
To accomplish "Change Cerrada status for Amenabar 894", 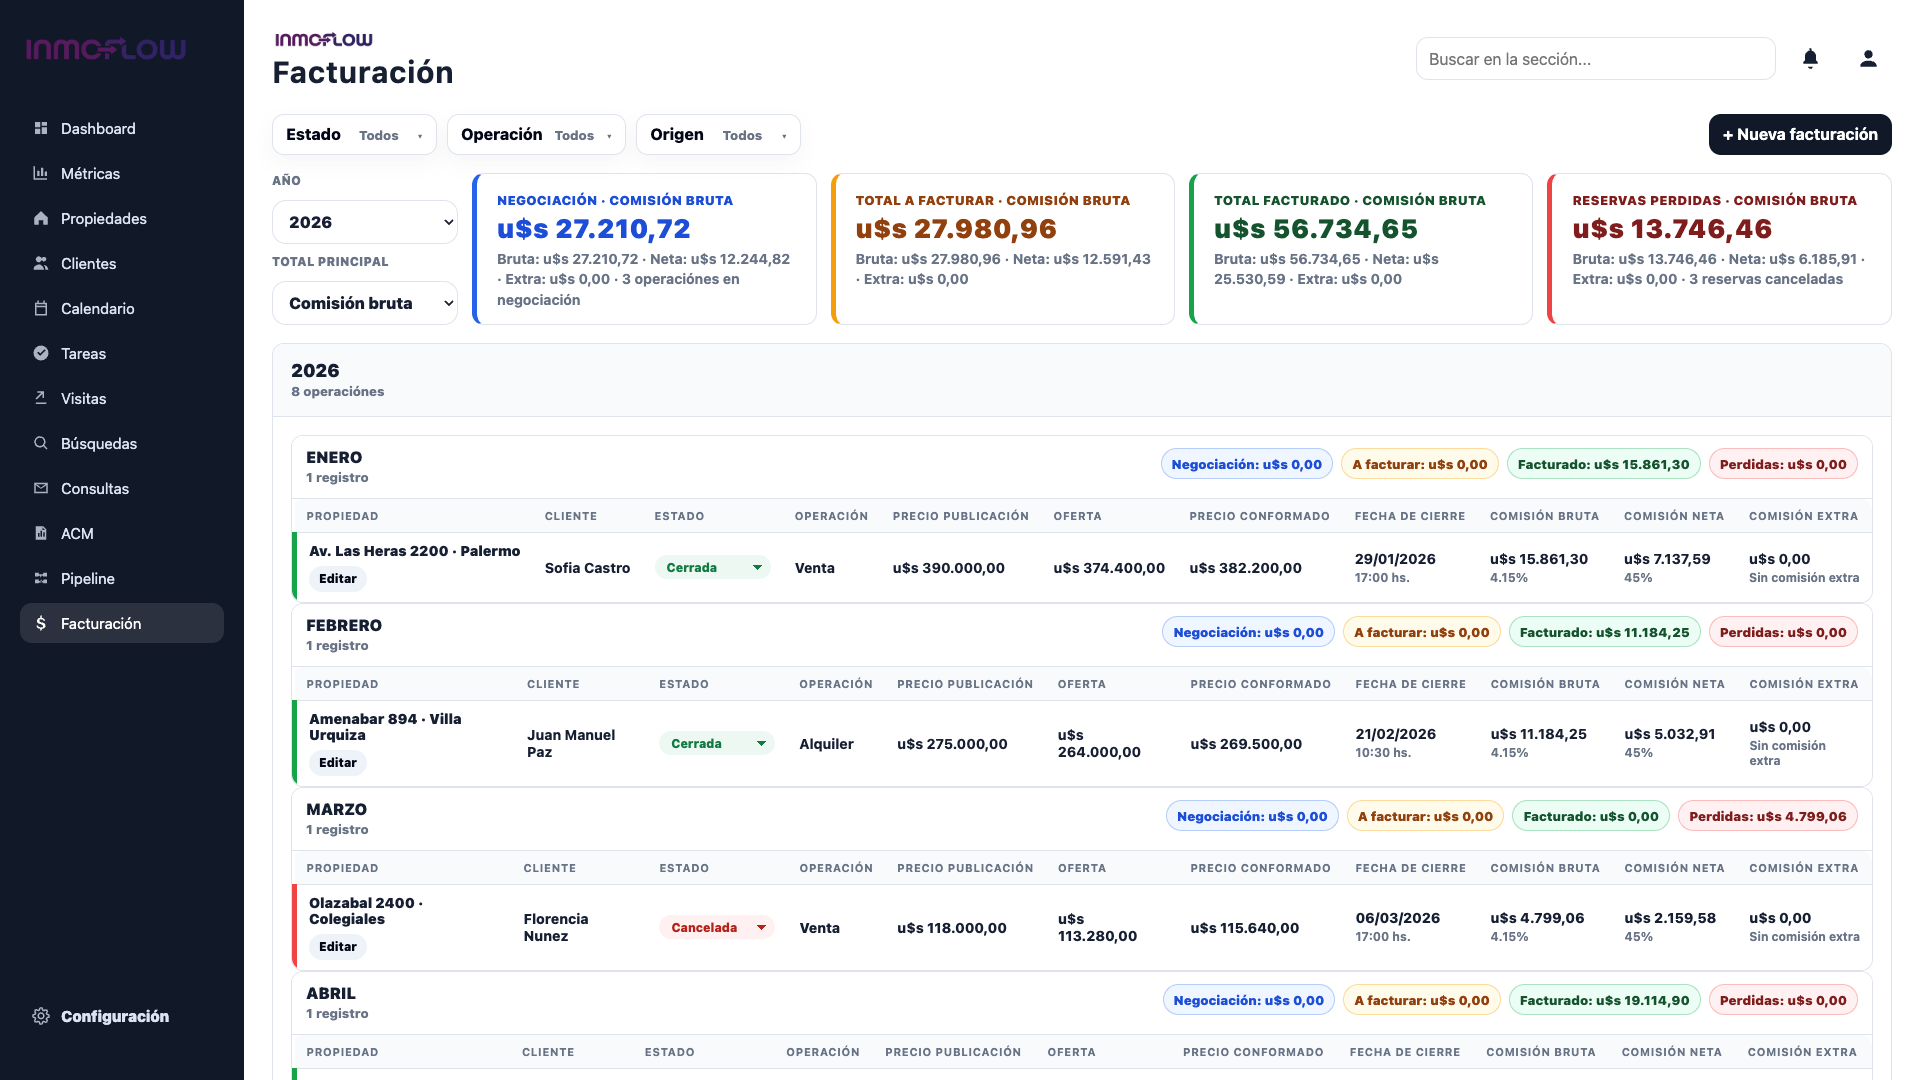I will (716, 743).
